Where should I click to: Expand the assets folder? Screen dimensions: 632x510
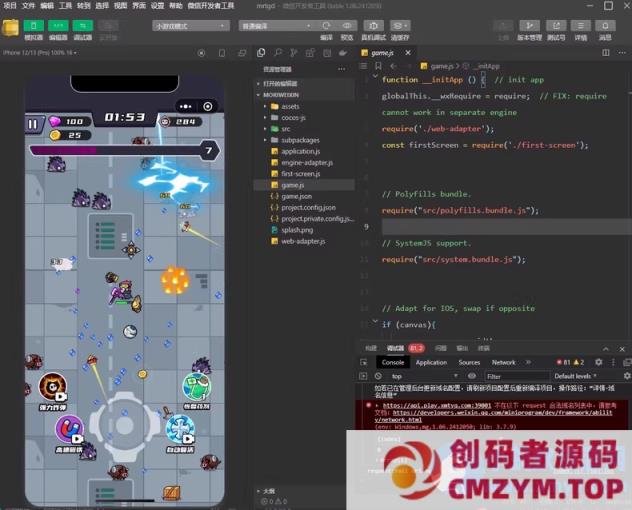coord(306,106)
